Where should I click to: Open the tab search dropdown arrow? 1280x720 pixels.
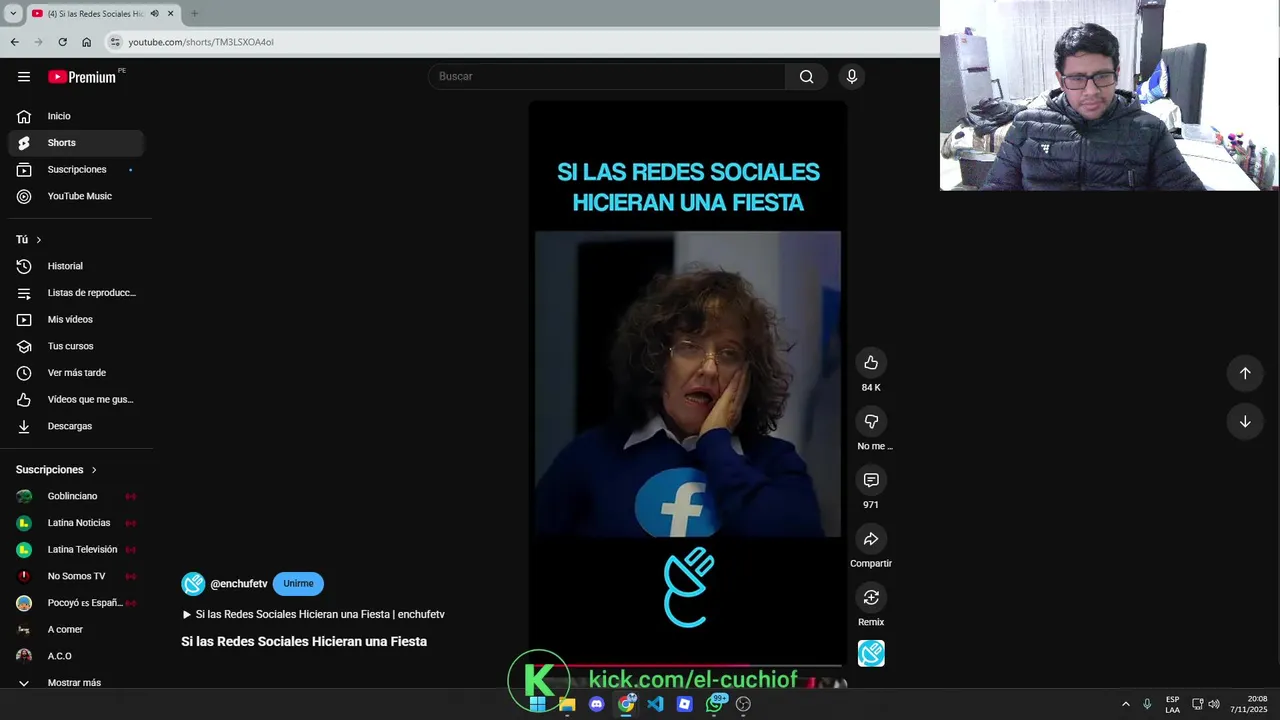[x=13, y=14]
